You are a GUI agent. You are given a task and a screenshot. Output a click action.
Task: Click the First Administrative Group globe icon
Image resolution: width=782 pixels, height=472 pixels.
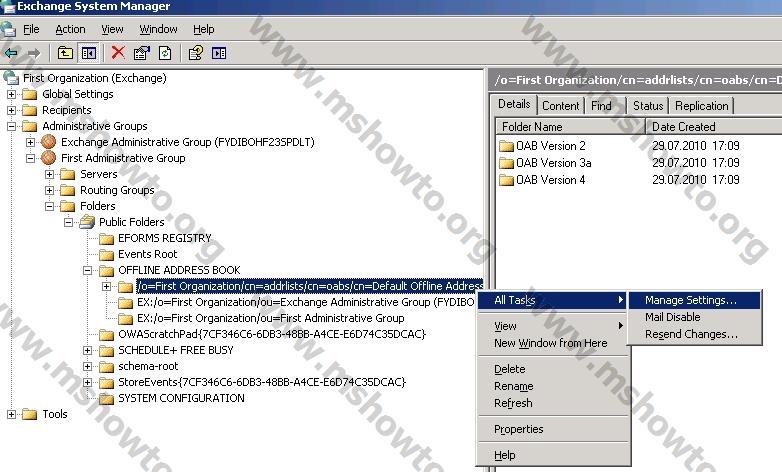[x=49, y=158]
